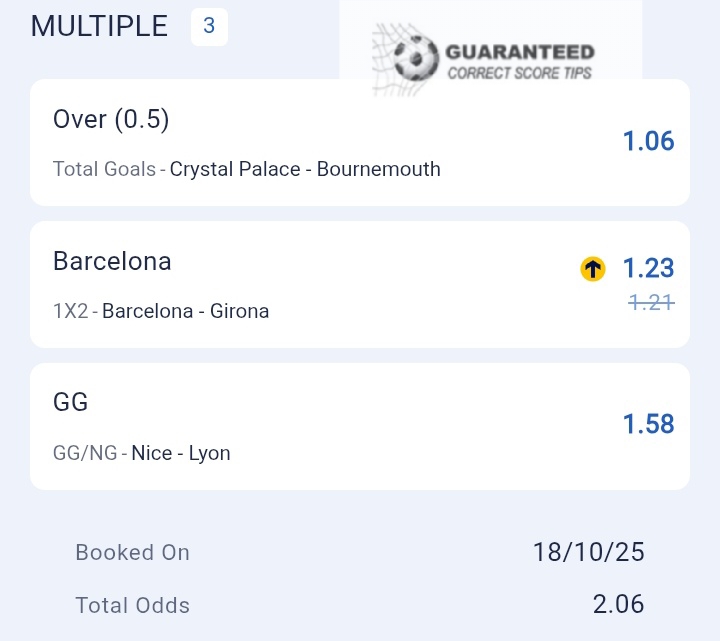720x641 pixels.
Task: Open the Barcelona - Girona 1X2 match line
Action: [185, 311]
